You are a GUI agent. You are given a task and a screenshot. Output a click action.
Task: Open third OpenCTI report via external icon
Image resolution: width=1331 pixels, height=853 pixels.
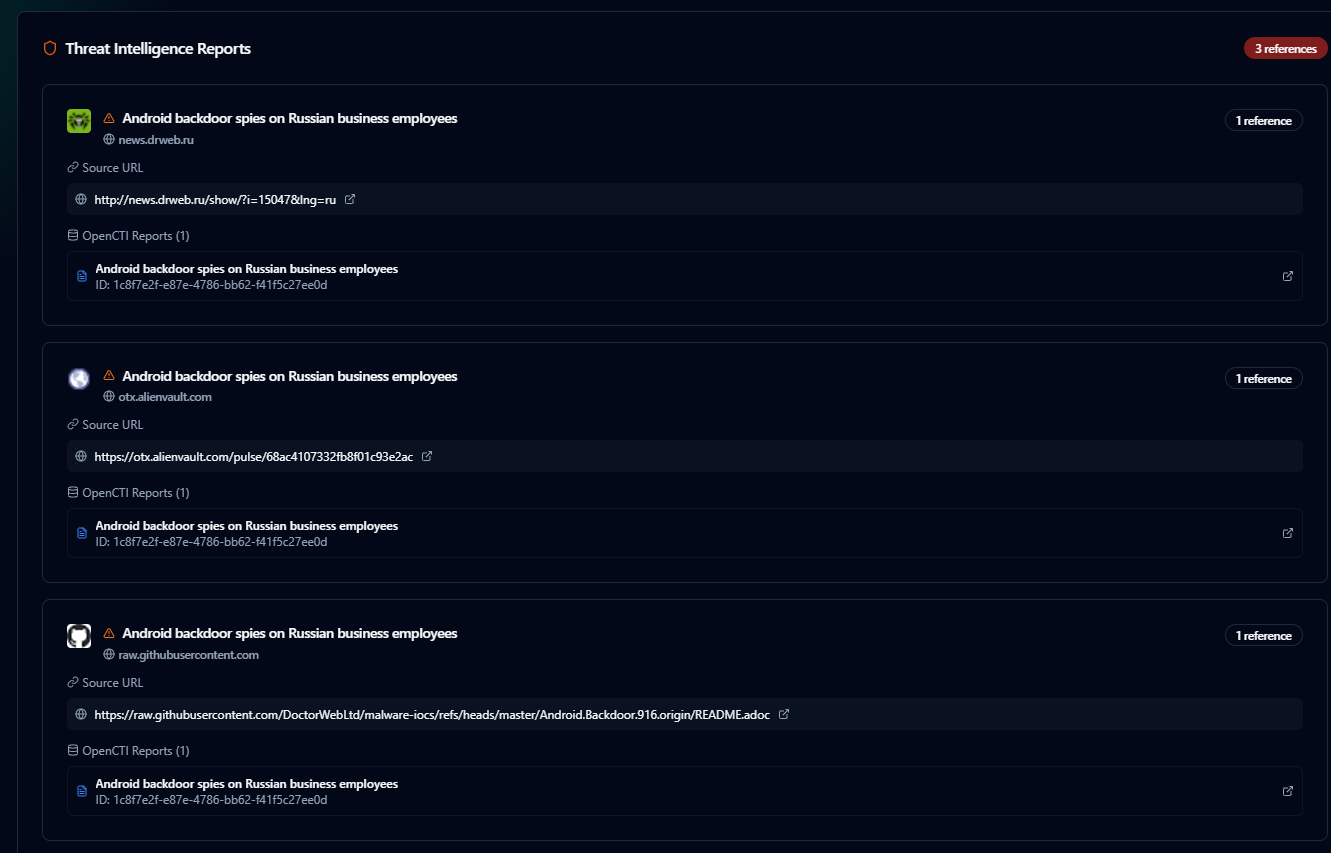pyautogui.click(x=1288, y=791)
